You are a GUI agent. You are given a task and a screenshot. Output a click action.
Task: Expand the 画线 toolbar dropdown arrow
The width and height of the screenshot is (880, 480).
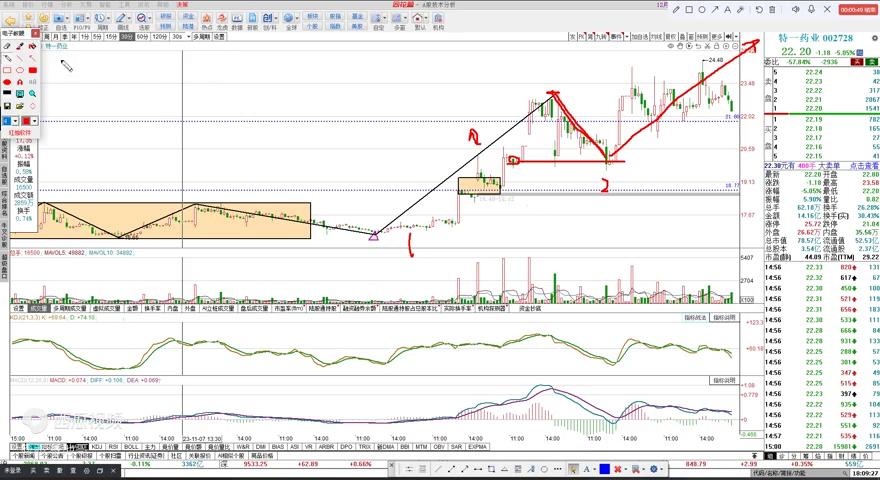click(129, 19)
